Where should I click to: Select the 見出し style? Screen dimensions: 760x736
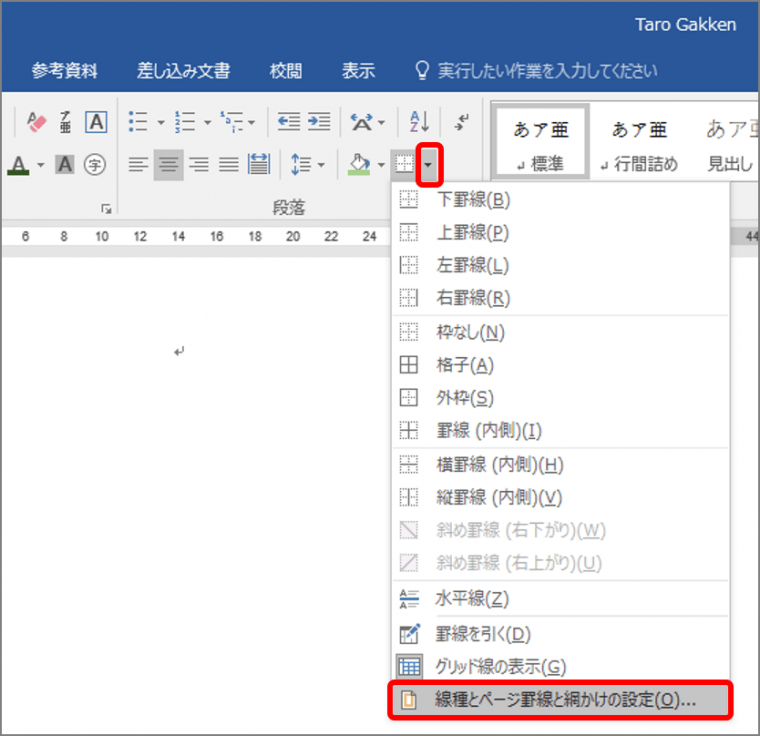pyautogui.click(x=730, y=145)
